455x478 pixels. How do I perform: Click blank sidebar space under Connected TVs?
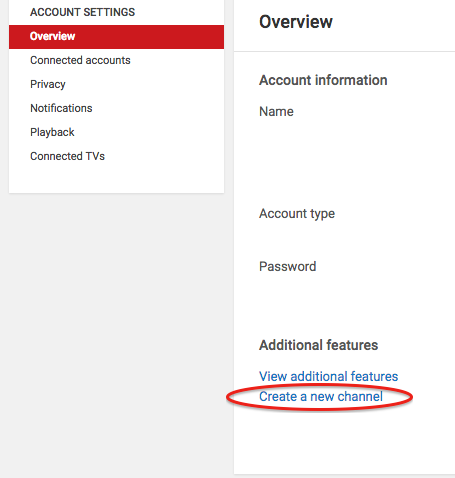tap(116, 178)
